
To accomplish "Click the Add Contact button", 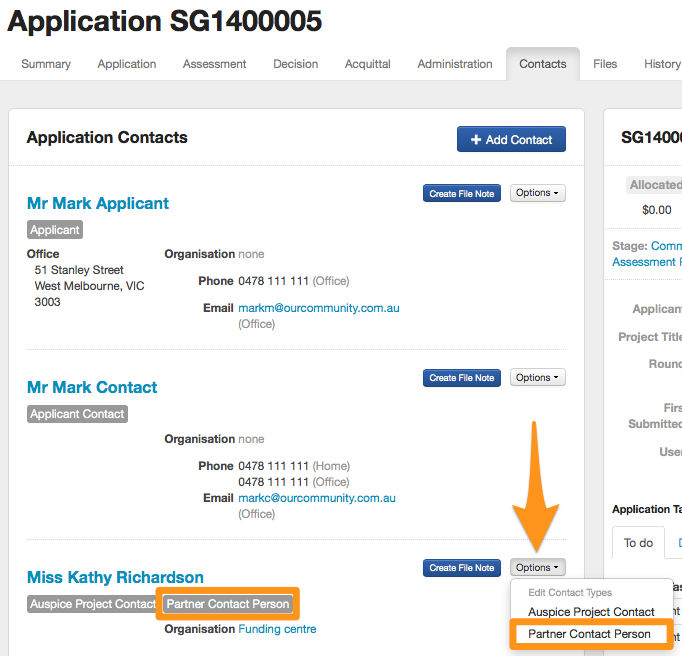I will tap(511, 140).
